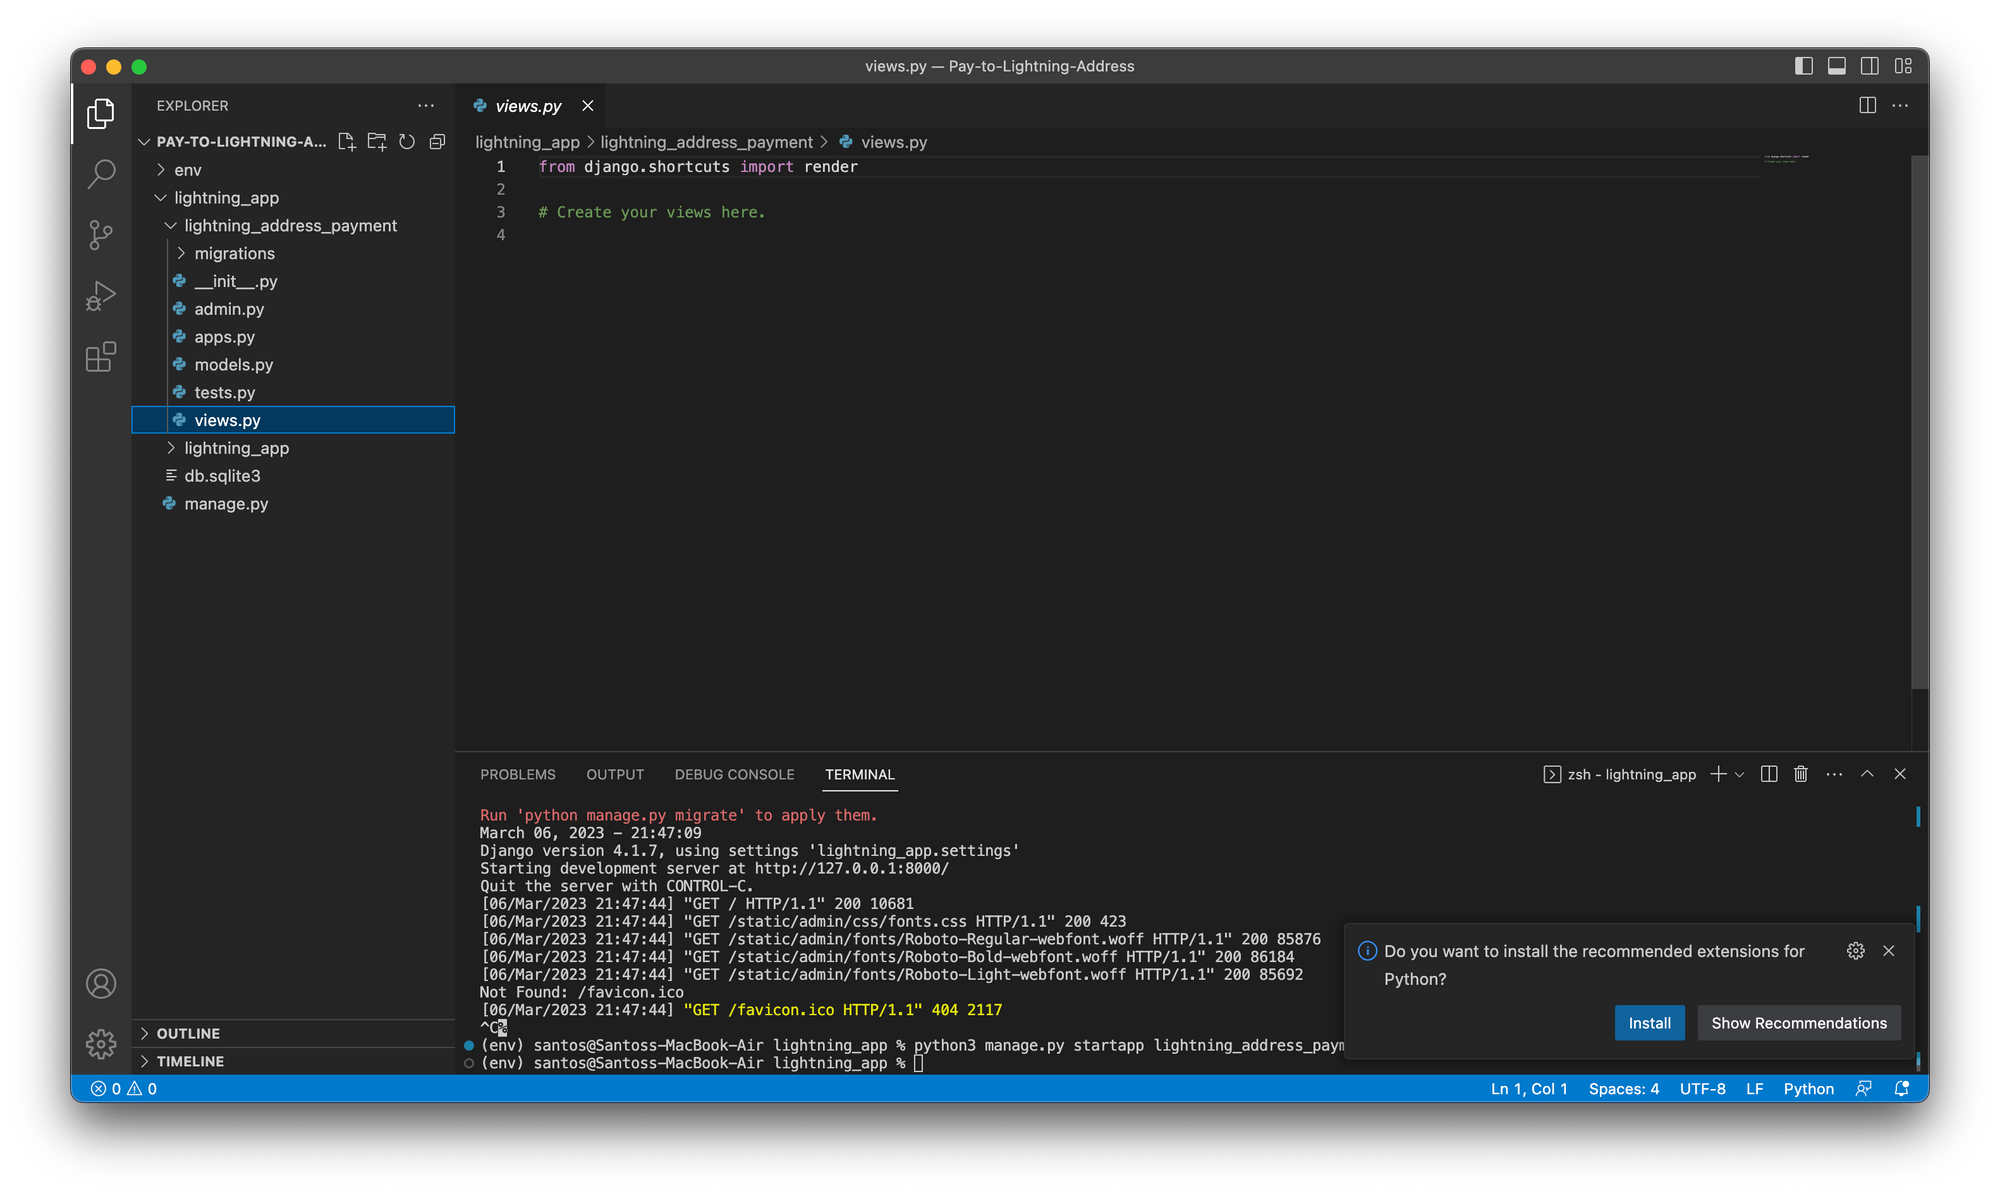
Task: Create a new file in Explorer
Action: click(x=347, y=142)
